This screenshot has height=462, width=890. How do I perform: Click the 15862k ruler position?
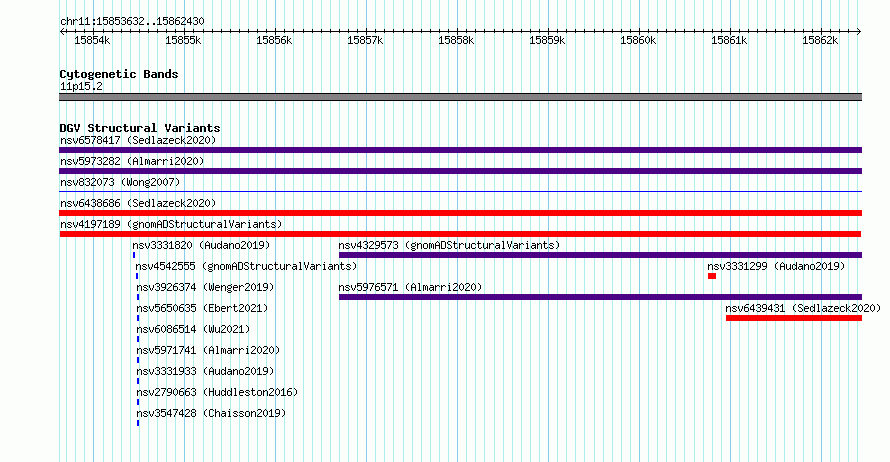[820, 40]
